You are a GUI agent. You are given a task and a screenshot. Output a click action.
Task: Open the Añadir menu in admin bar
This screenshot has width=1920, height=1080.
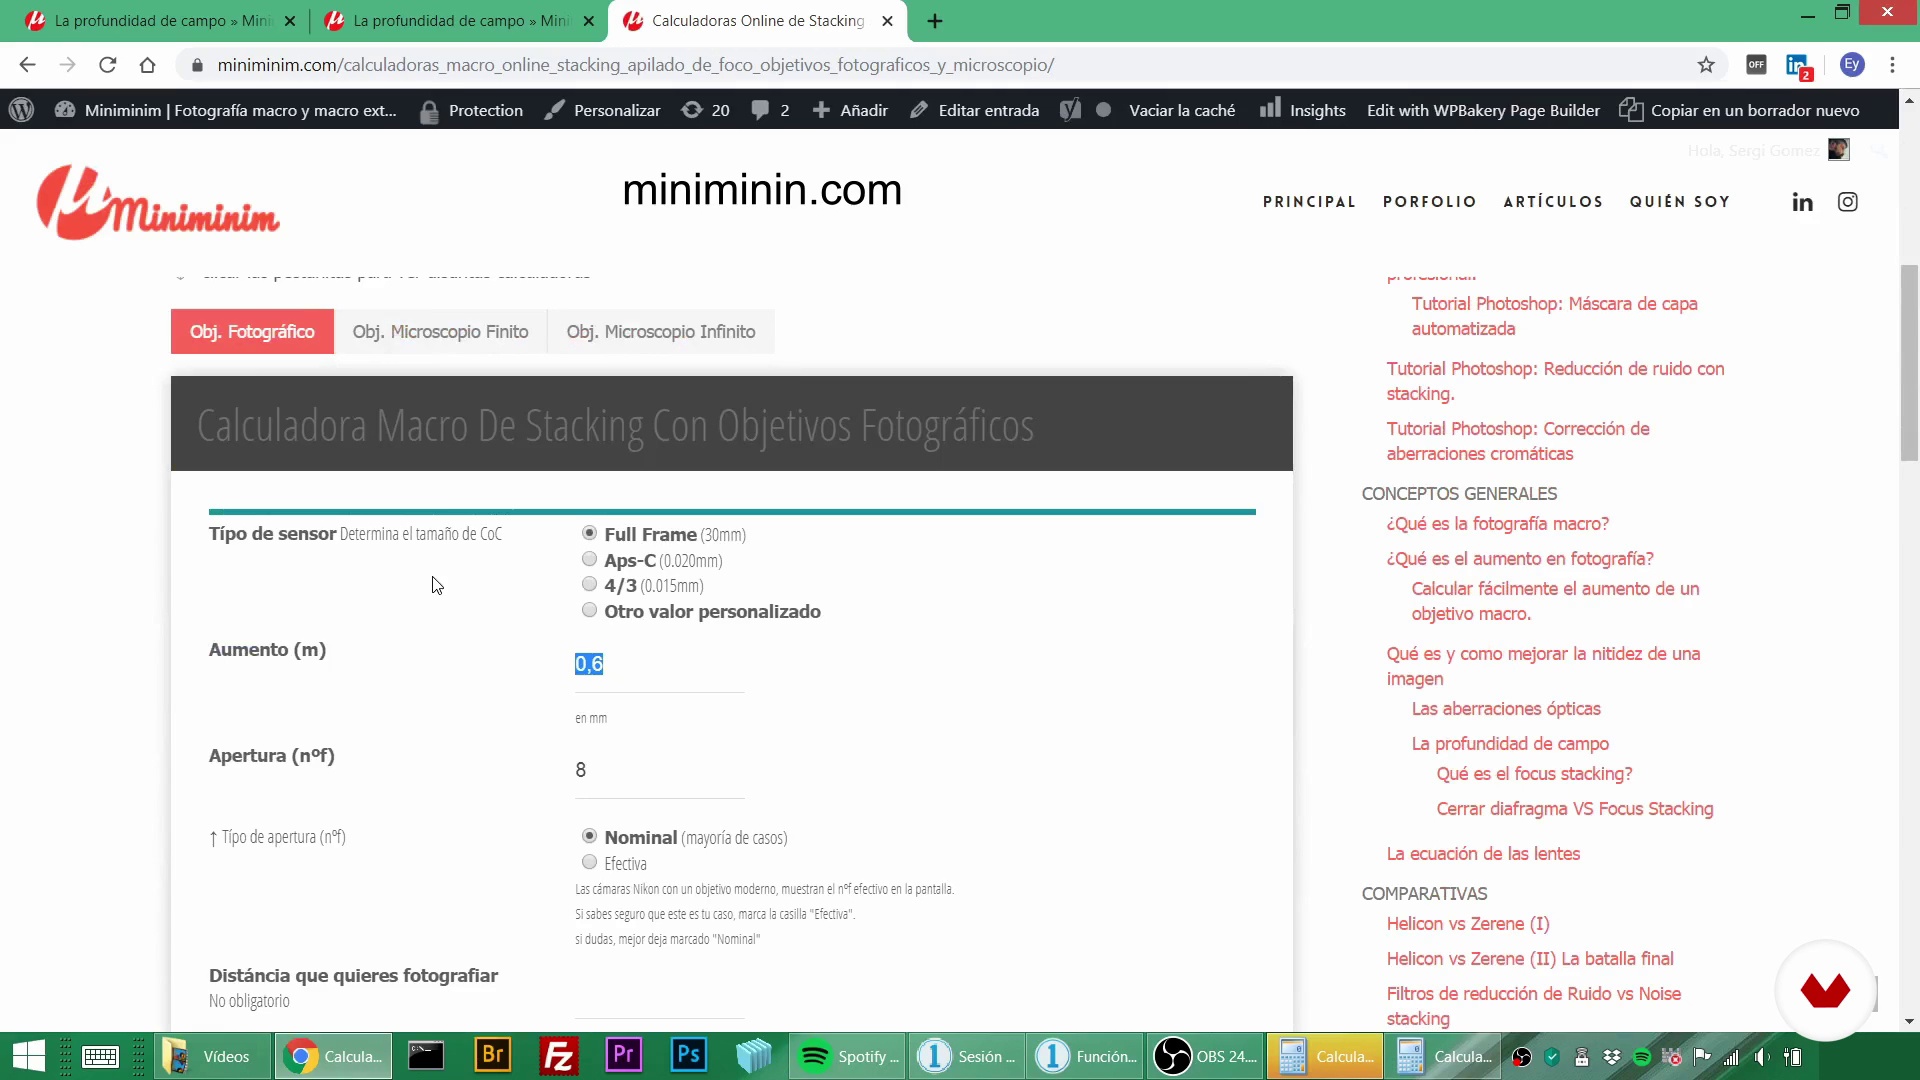click(850, 110)
